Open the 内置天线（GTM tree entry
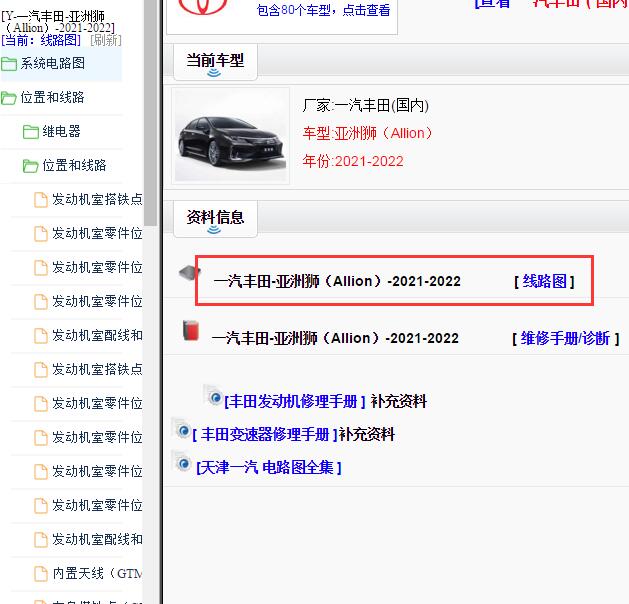The image size is (629, 604). (97, 574)
